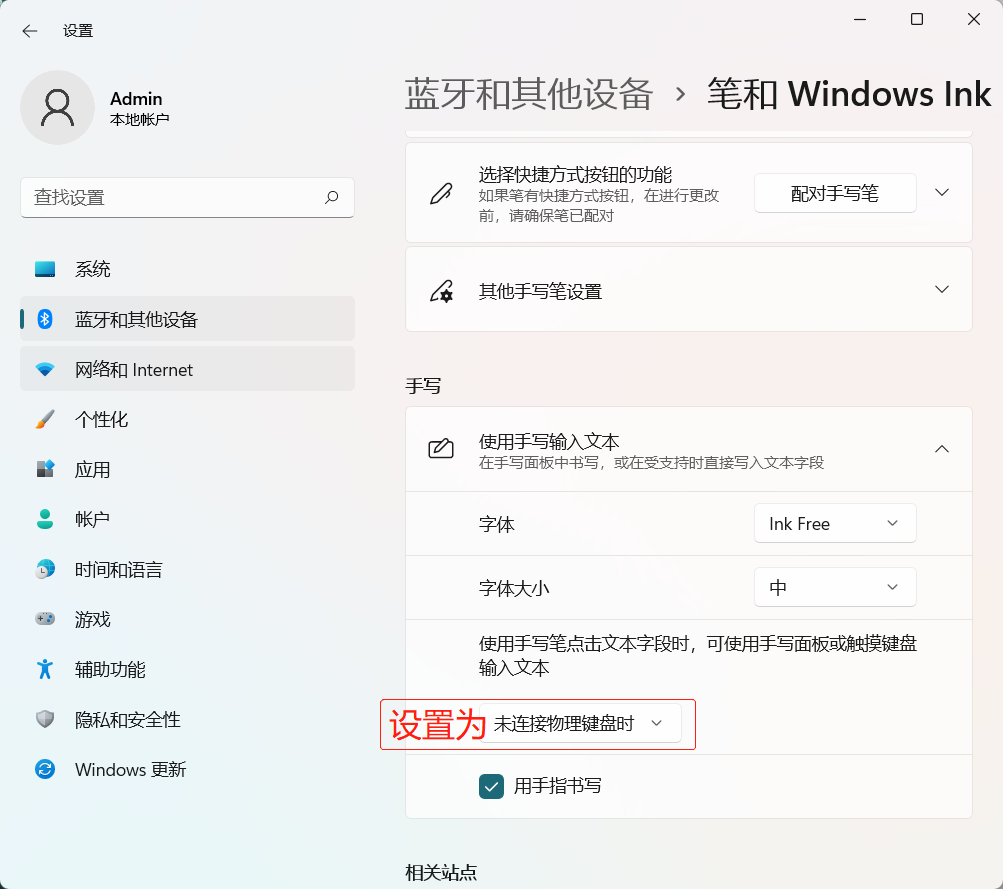
Task: Click the 时间和语言 globe clock icon
Action: 45,569
